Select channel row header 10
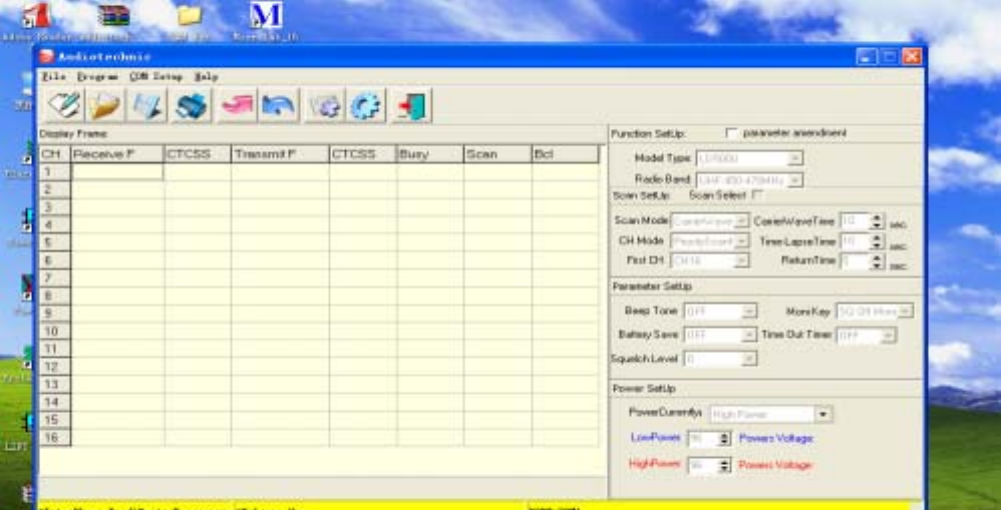Image resolution: width=1001 pixels, height=510 pixels. (x=55, y=331)
